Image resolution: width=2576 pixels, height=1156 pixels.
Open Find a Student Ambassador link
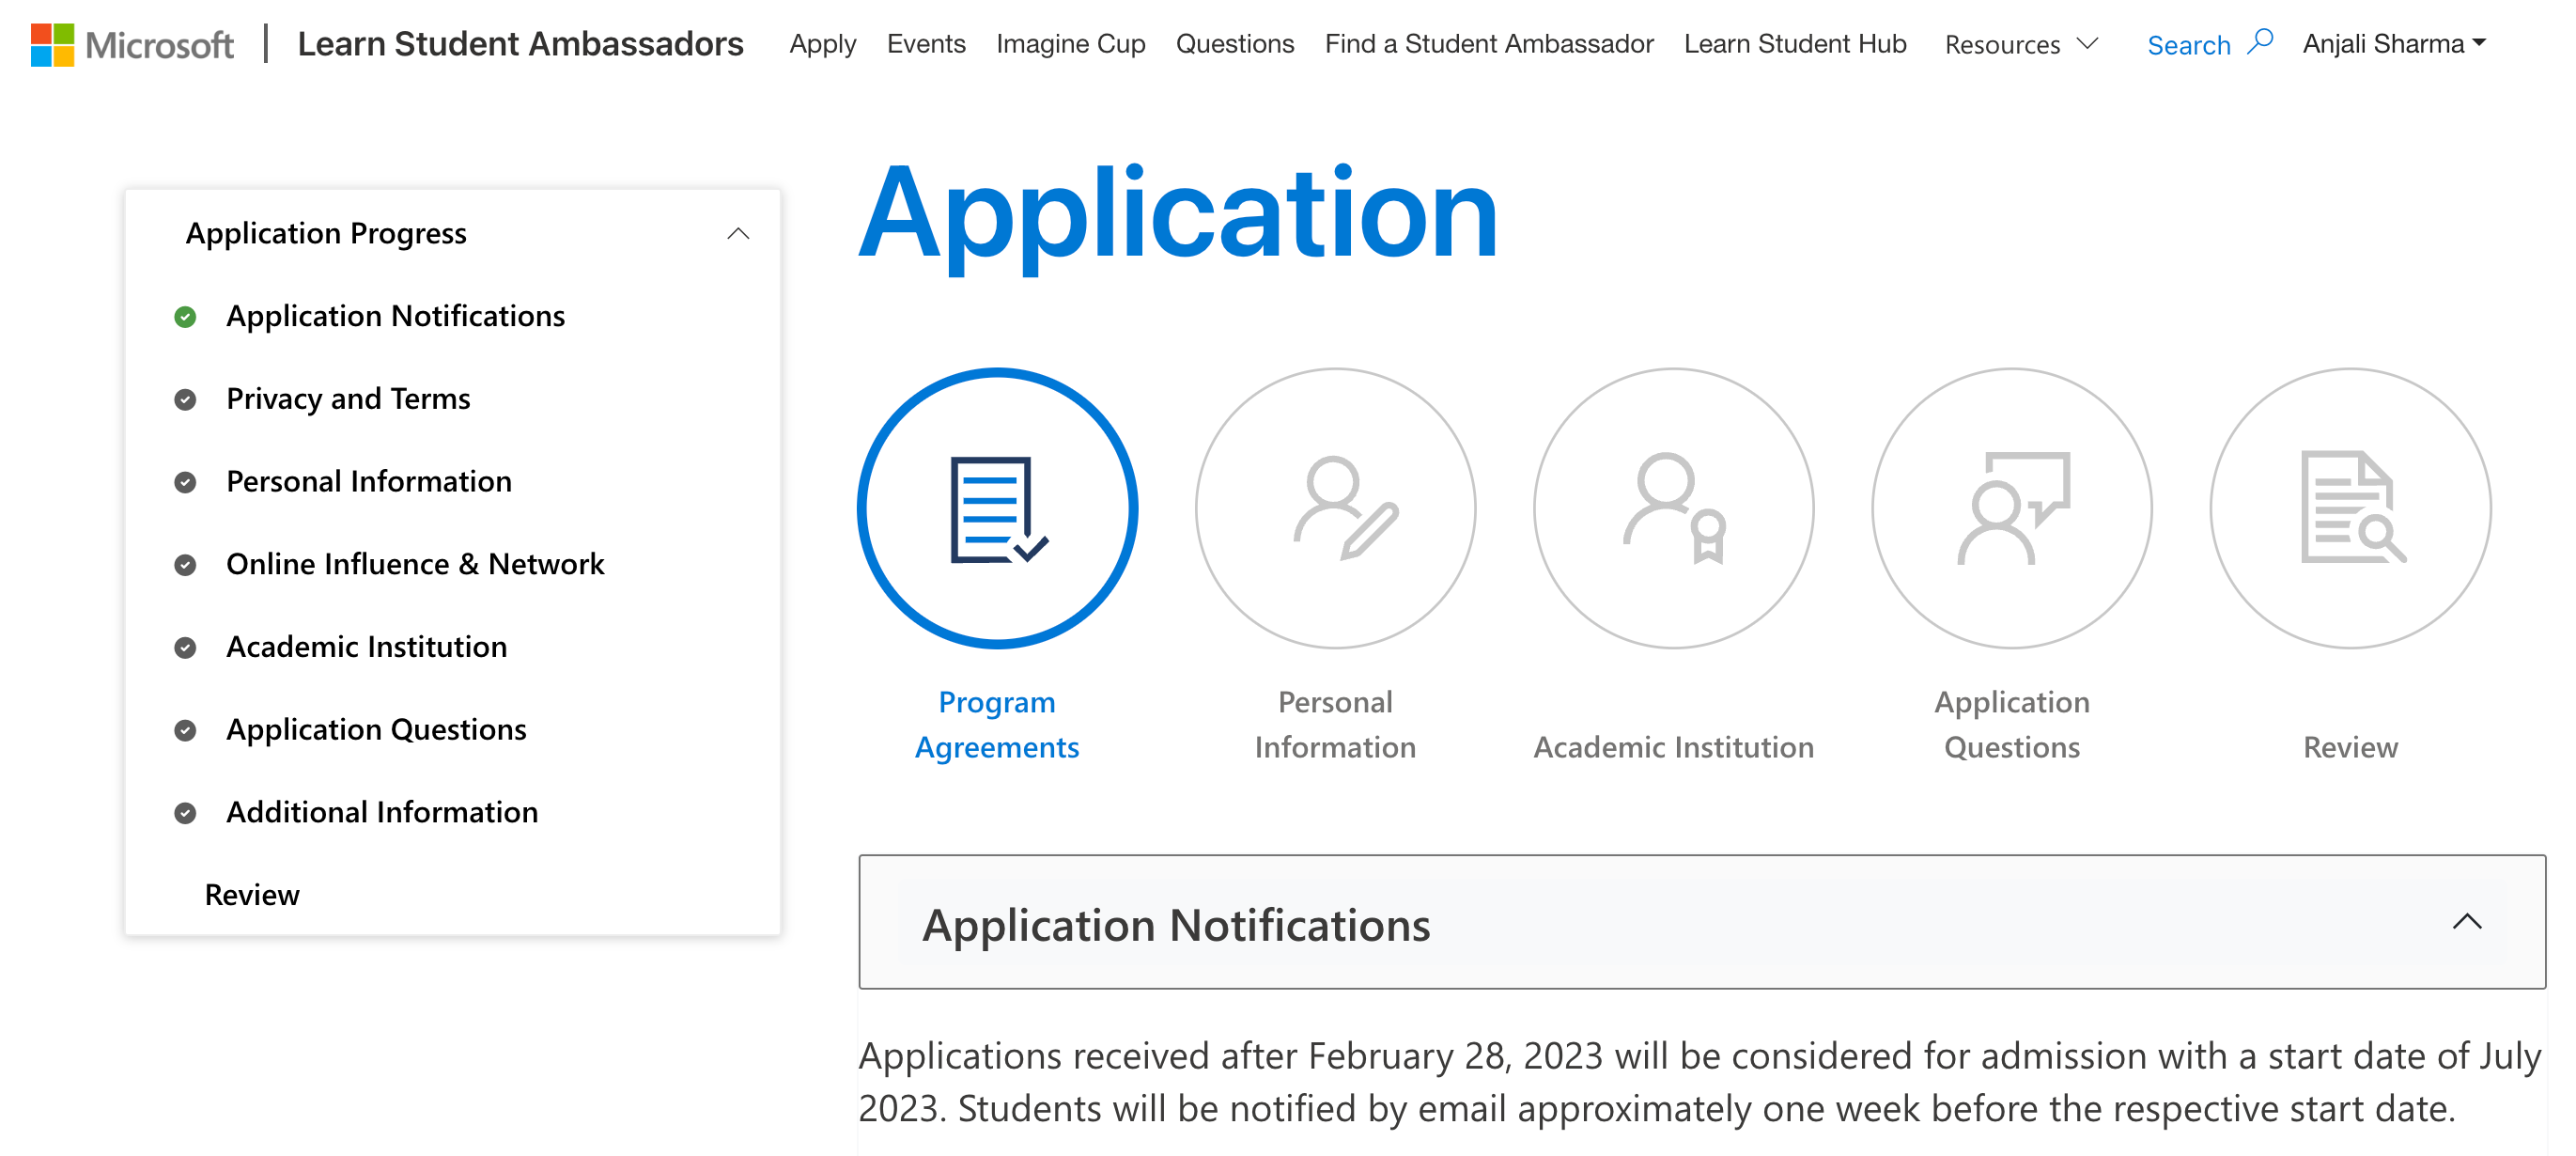(x=1488, y=44)
